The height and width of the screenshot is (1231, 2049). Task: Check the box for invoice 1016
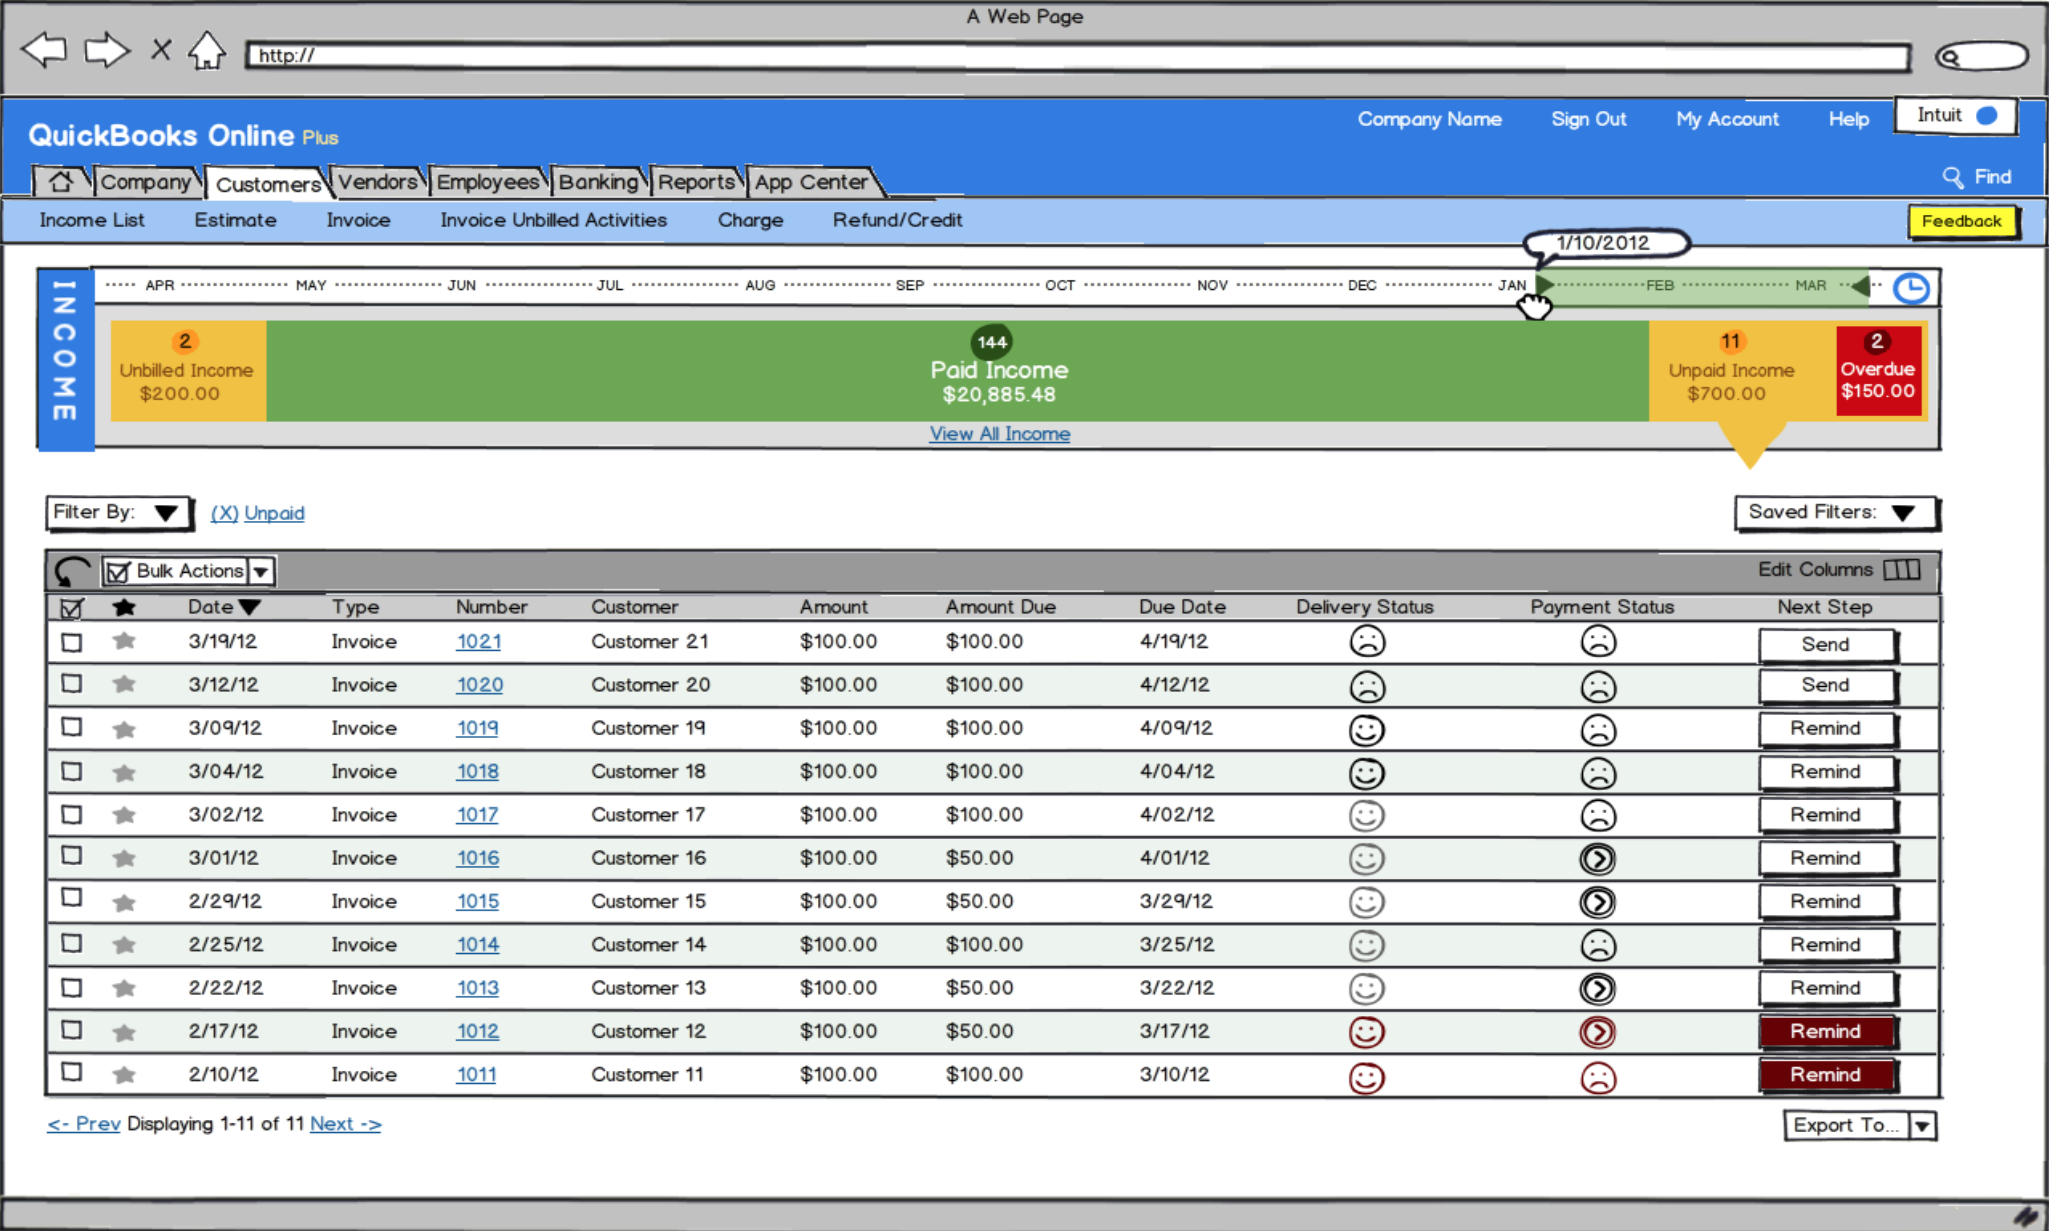point(71,855)
